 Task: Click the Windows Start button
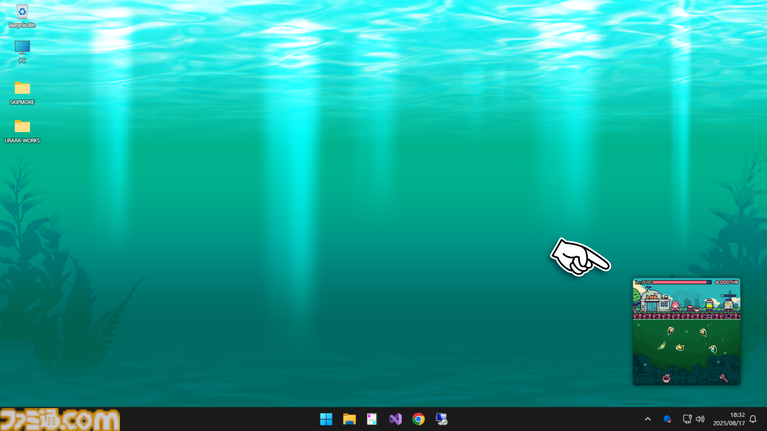(x=326, y=419)
